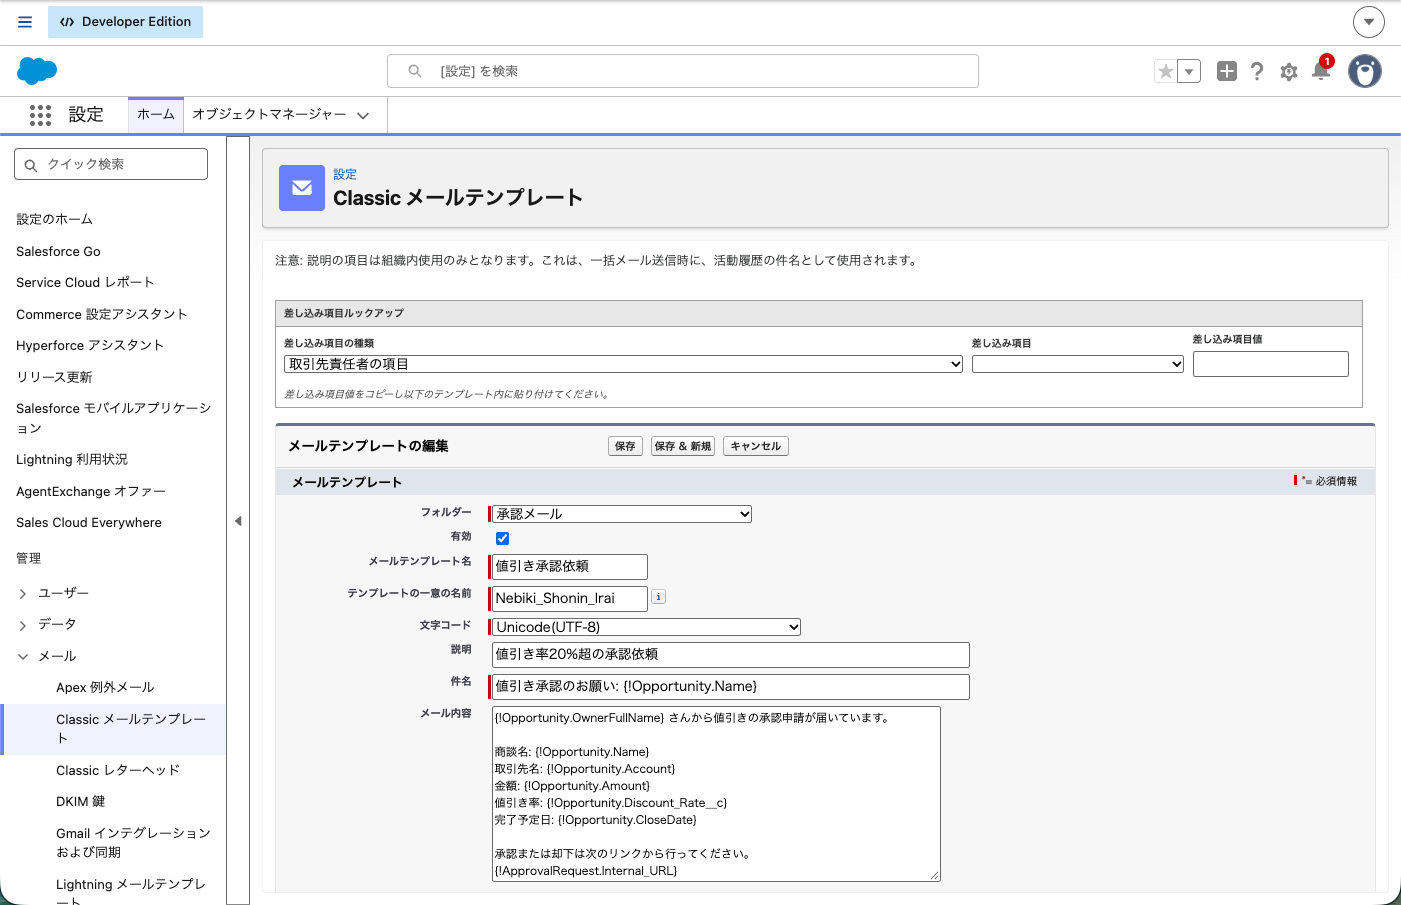Open the フォルダー dropdown
Screen dimensions: 1401x905
click(x=622, y=514)
